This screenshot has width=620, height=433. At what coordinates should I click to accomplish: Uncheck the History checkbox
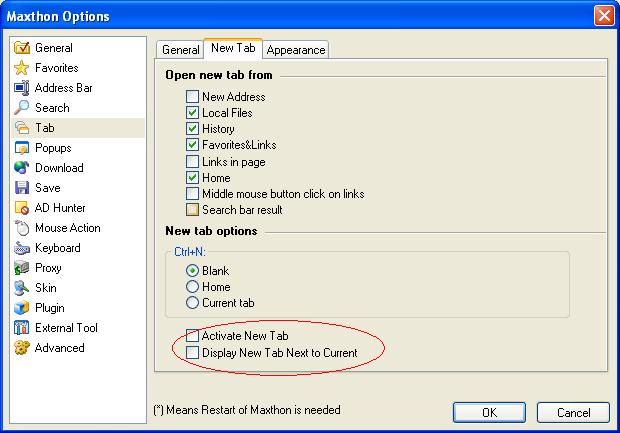coord(192,129)
